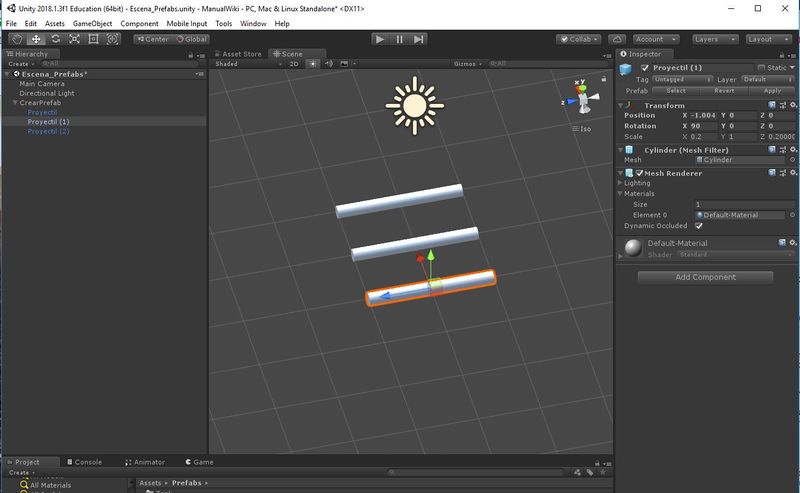Select the Hand tool in the toolbar
This screenshot has width=800, height=493.
pyautogui.click(x=17, y=39)
